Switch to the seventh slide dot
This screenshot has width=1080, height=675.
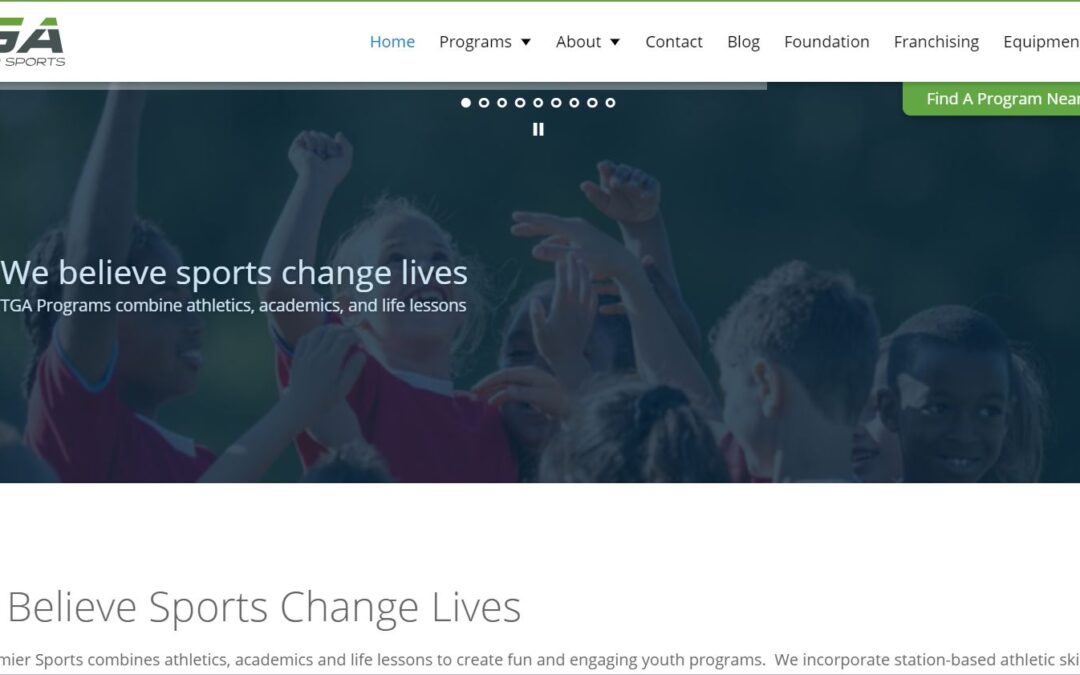coord(574,103)
